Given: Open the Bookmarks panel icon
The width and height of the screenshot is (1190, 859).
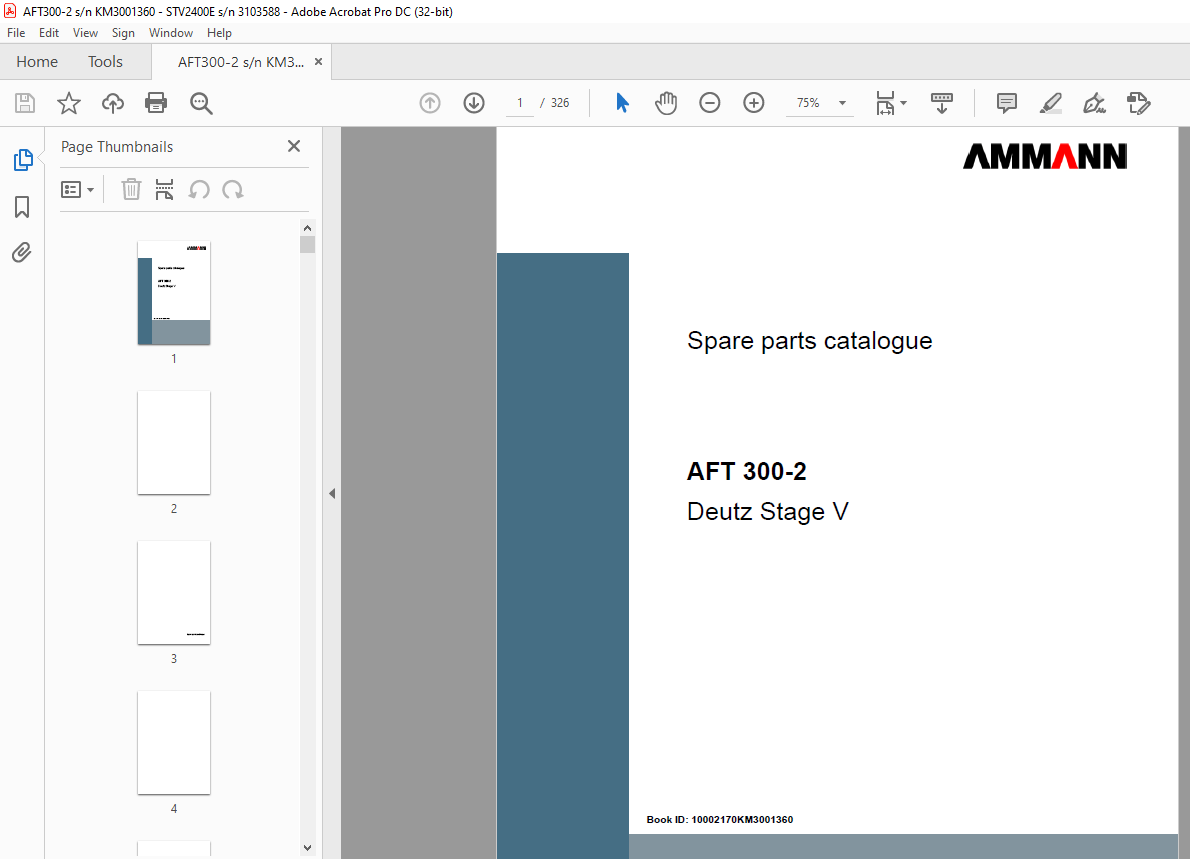Looking at the screenshot, I should (22, 206).
